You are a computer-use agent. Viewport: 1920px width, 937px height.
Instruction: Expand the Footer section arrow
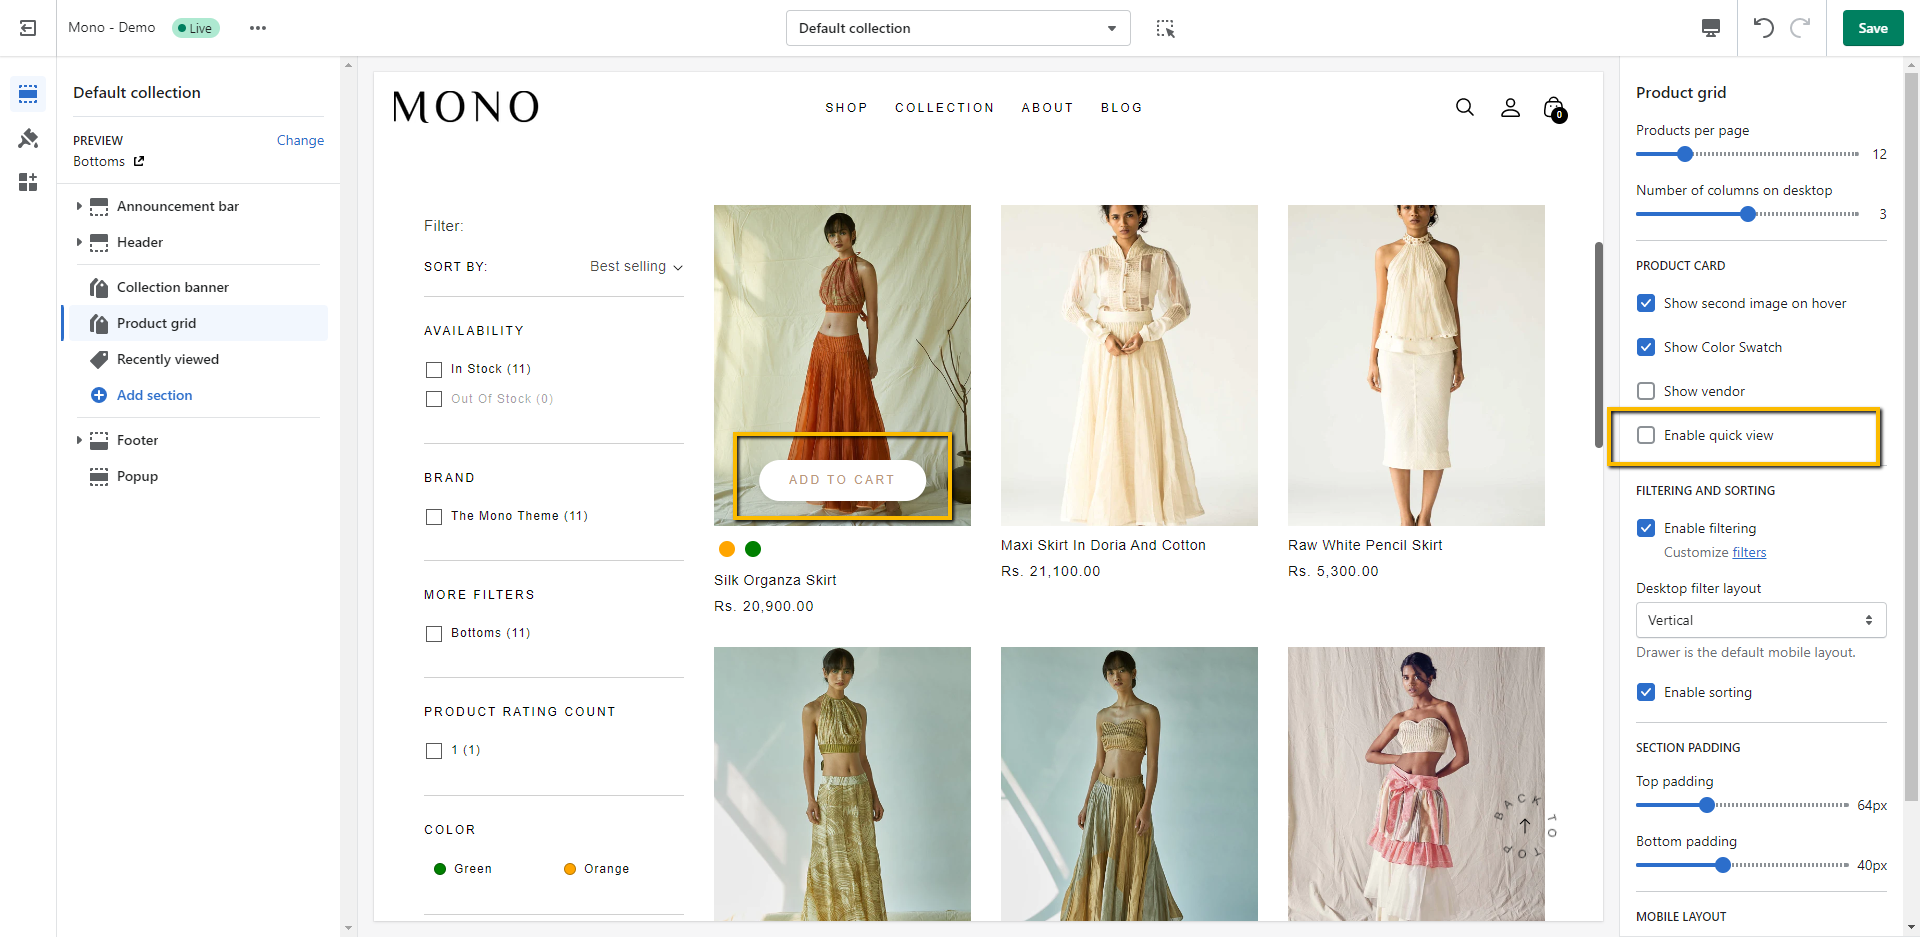pyautogui.click(x=79, y=440)
